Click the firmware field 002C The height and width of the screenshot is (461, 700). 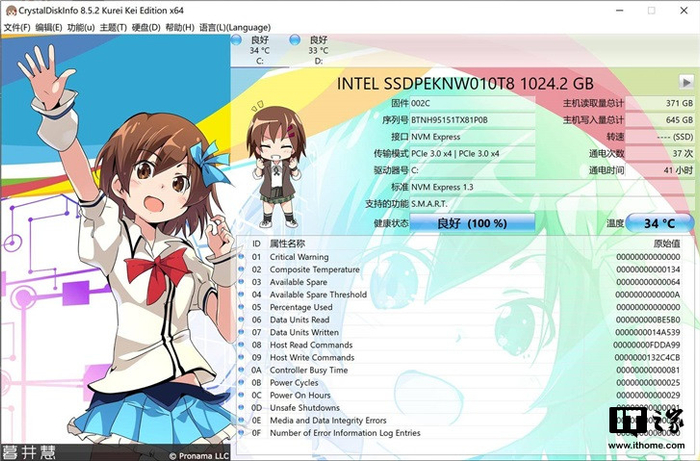pos(472,104)
